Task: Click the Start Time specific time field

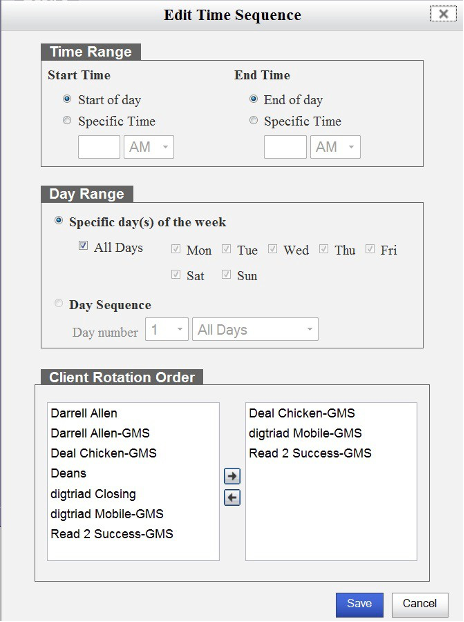Action: coord(99,147)
